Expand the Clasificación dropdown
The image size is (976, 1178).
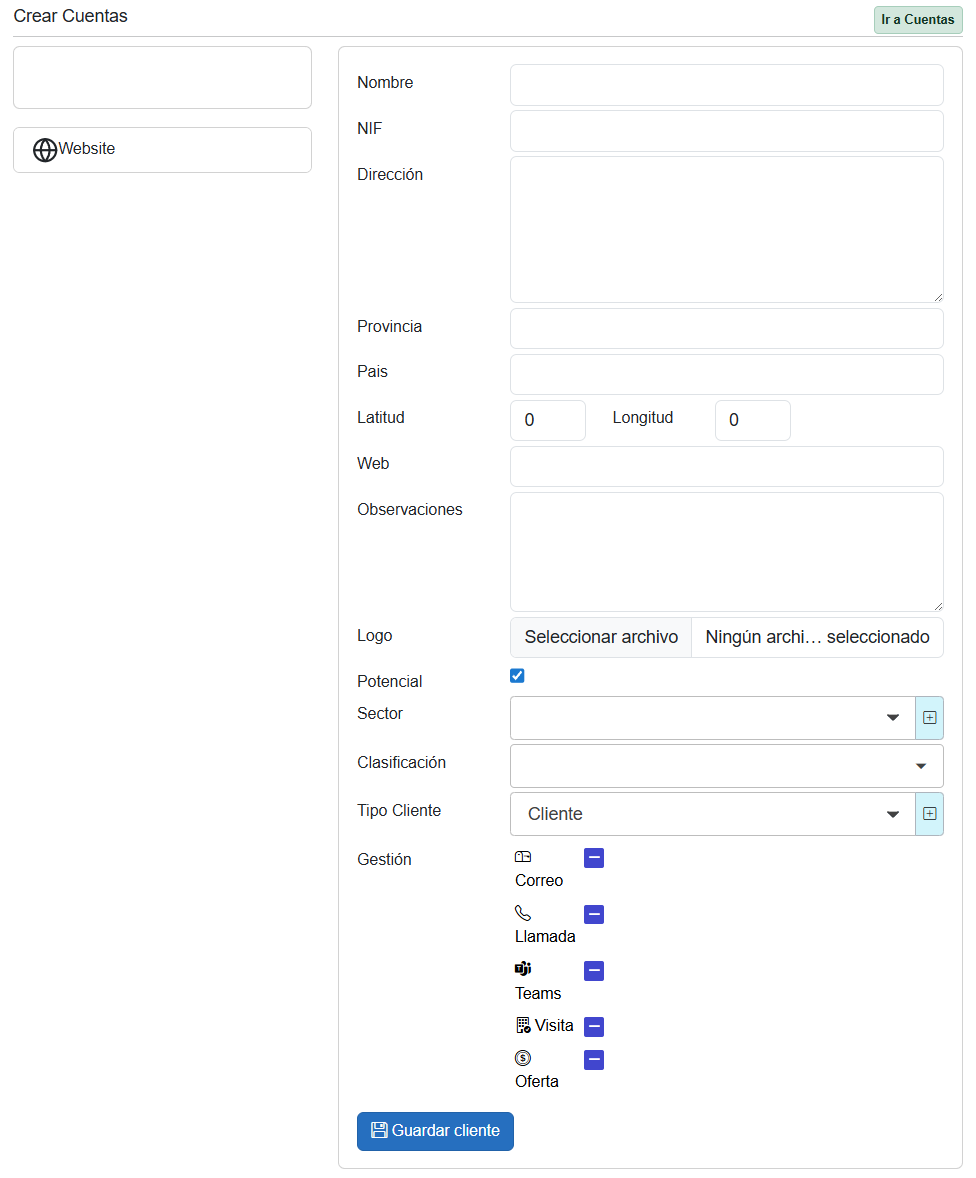[x=726, y=766]
